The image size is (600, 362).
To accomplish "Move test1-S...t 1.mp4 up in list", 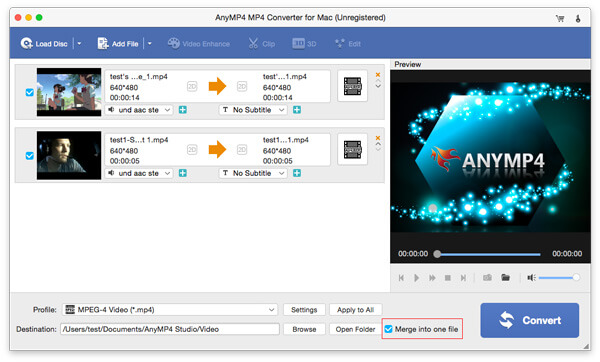I will [x=378, y=144].
